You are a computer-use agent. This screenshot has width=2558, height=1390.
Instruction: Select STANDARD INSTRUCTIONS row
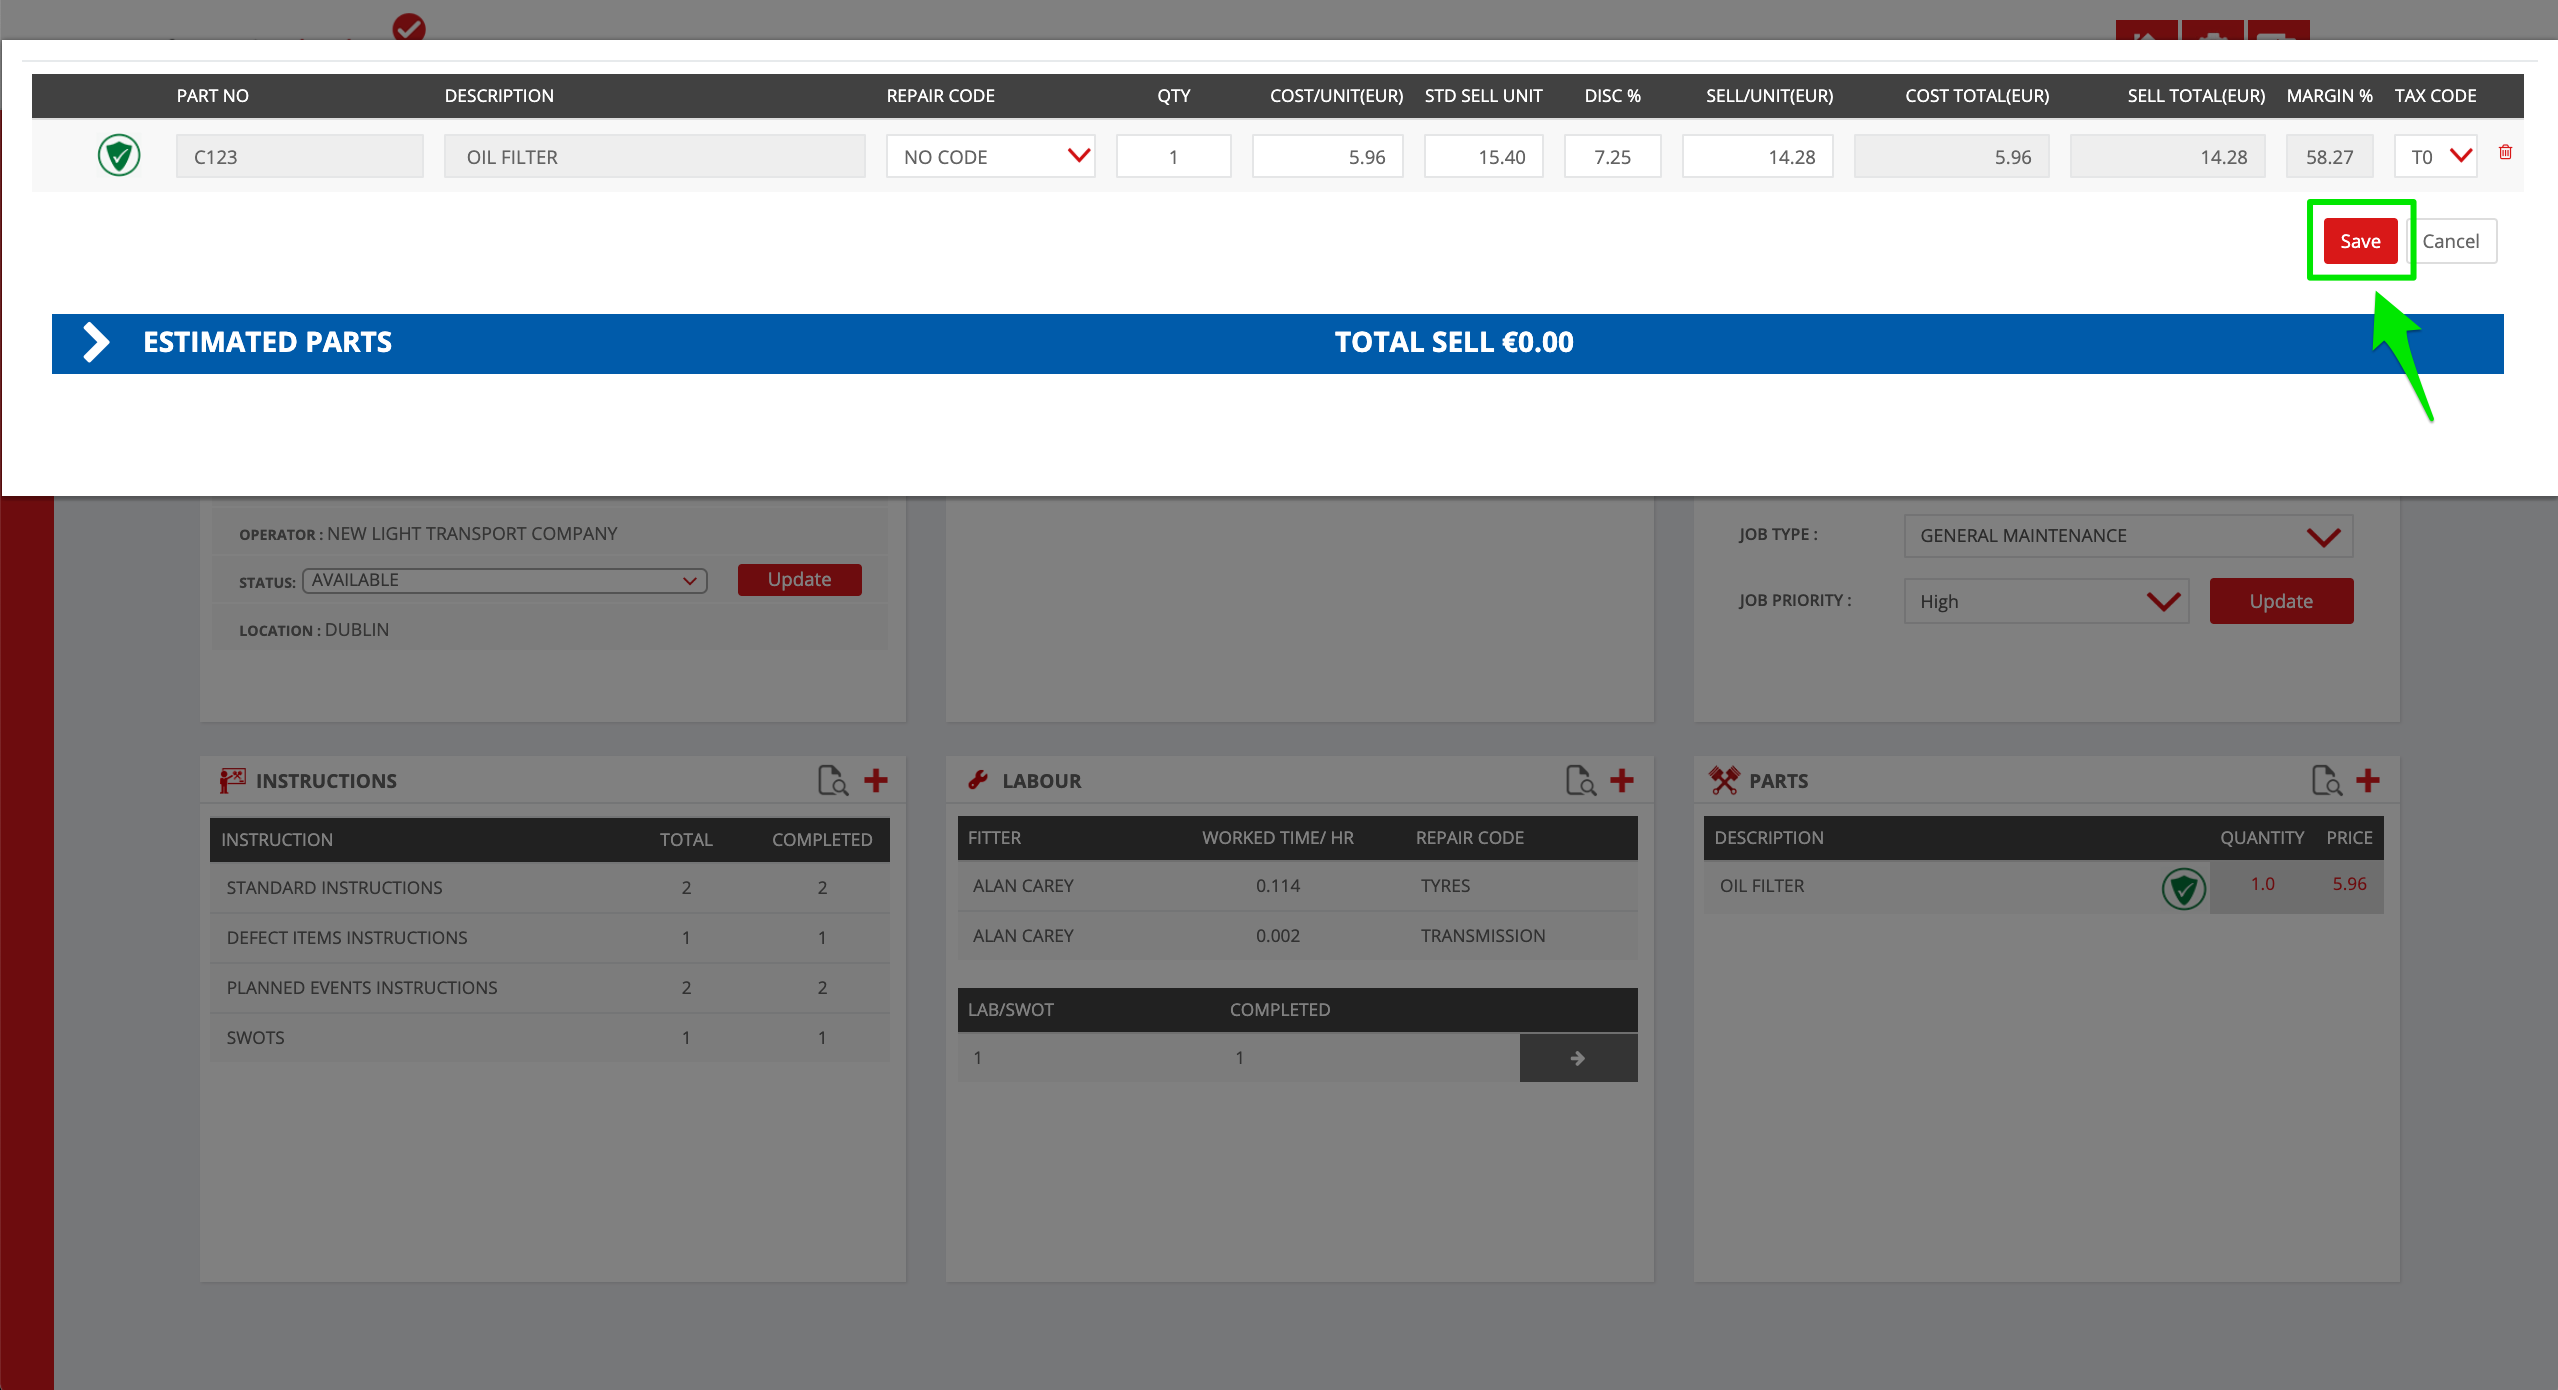tap(549, 888)
